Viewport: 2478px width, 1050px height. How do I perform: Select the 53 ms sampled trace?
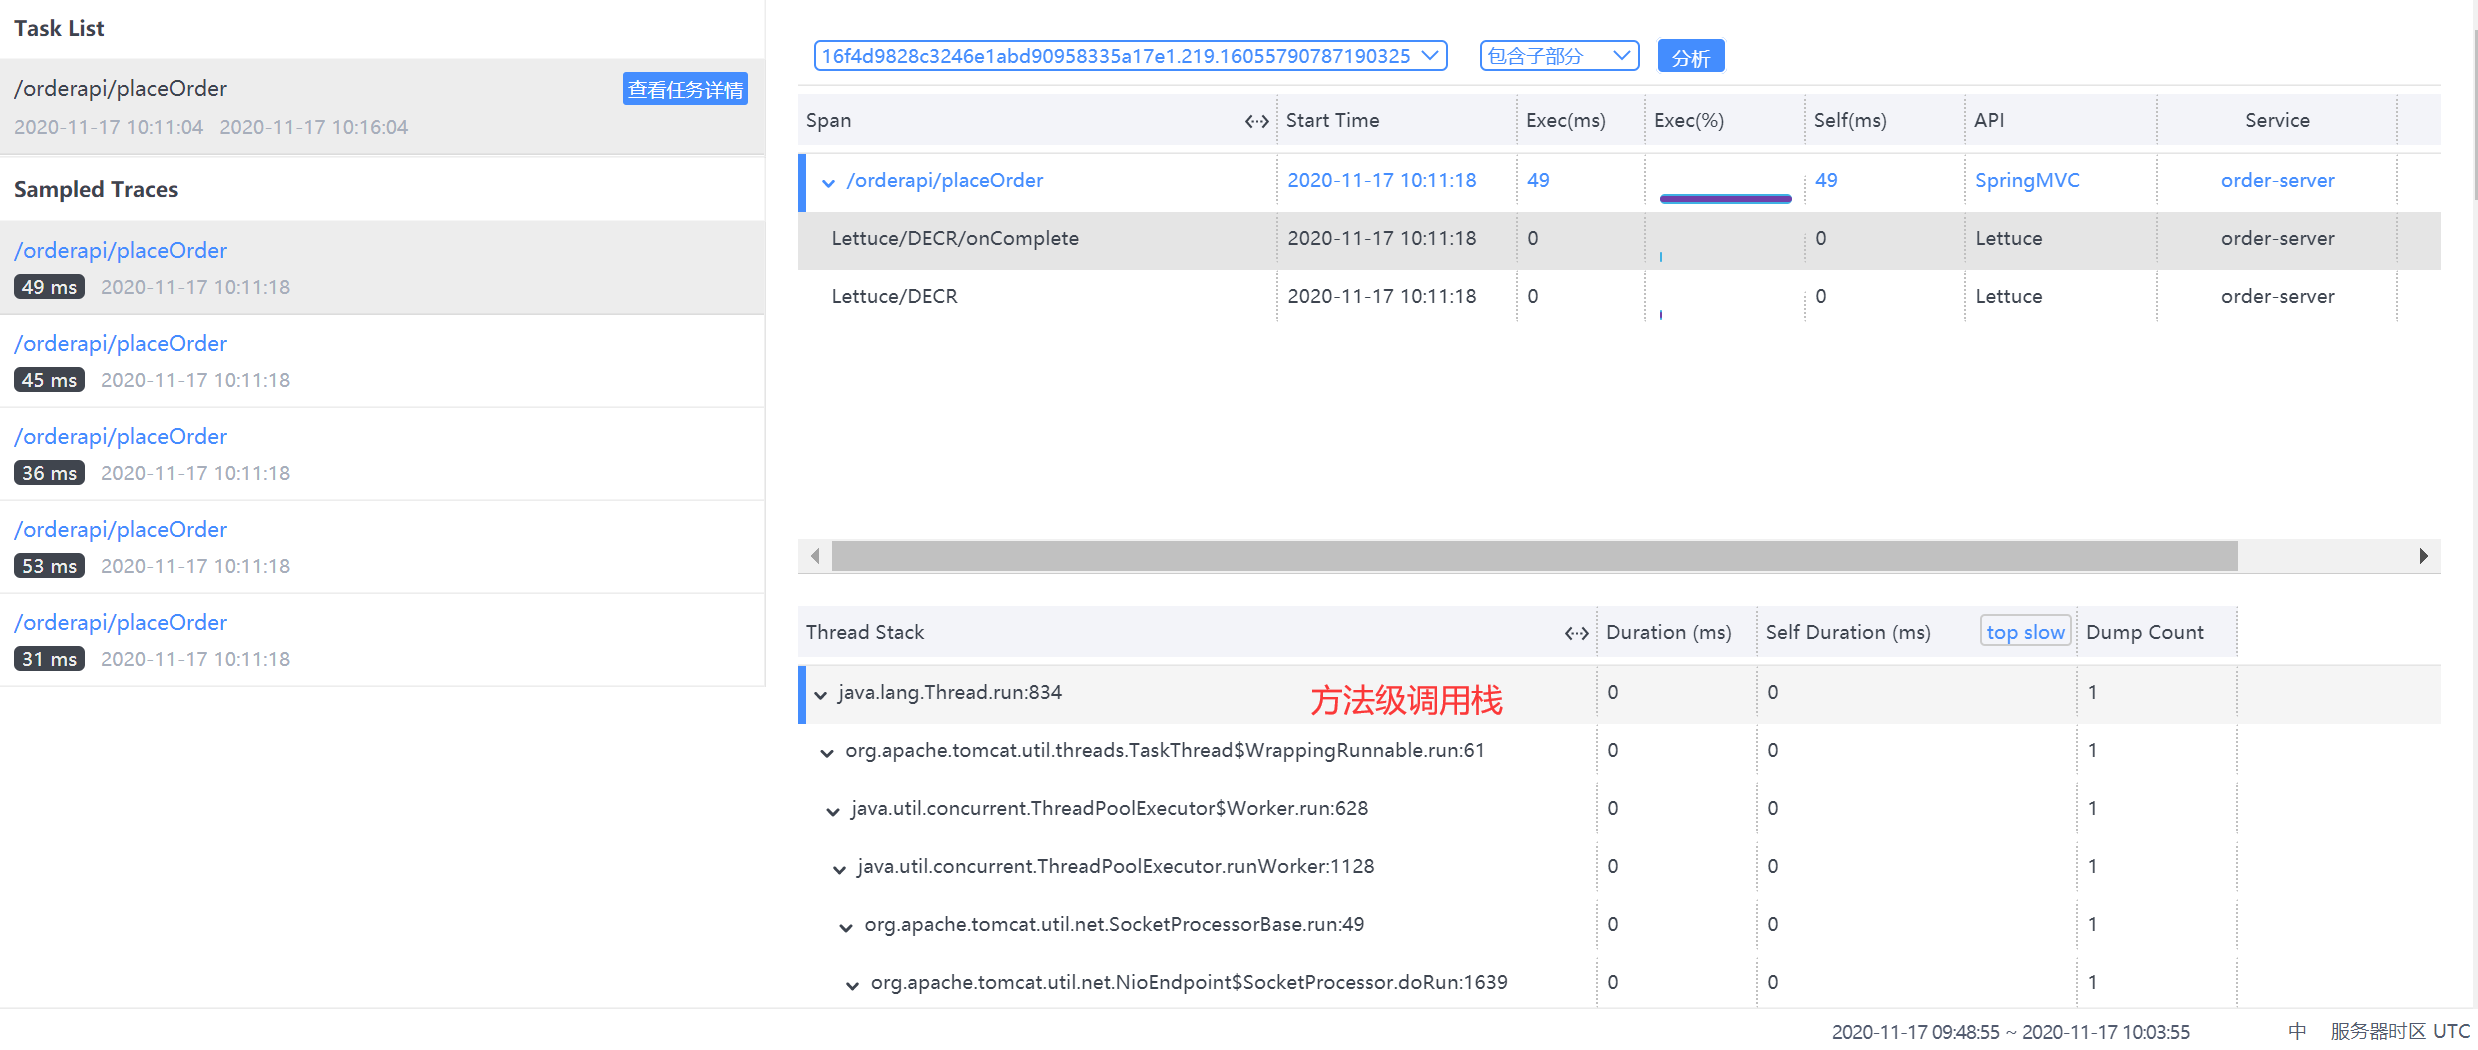[382, 547]
